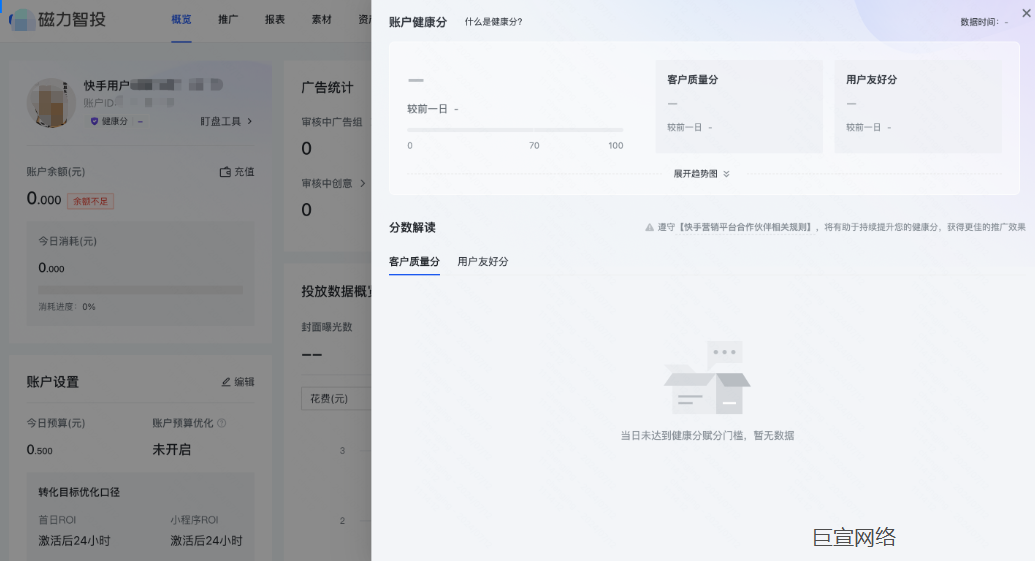Click the health score 0–100 progress bar
The height and width of the screenshot is (561, 1035).
point(516,130)
